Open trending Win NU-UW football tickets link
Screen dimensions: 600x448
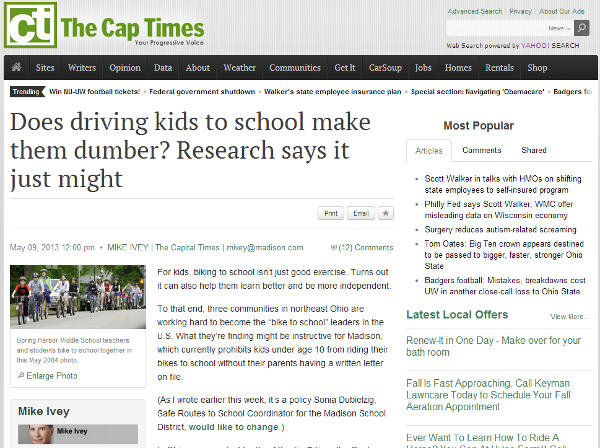(x=95, y=91)
